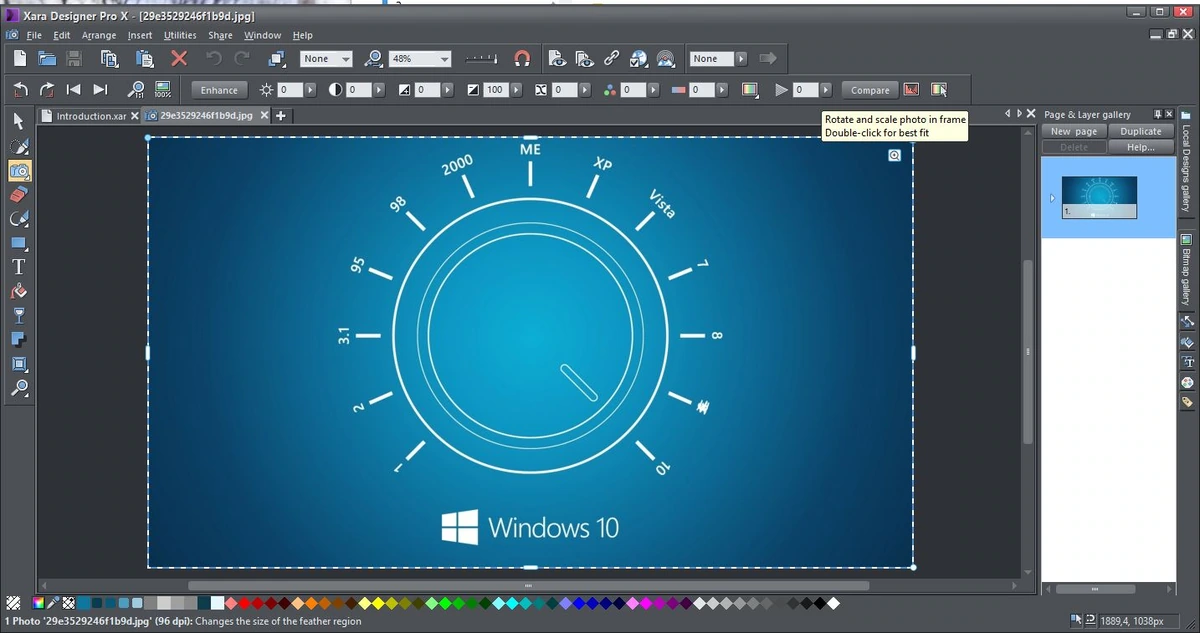
Task: Close the 29e3529246f1b9d.jpg tab
Action: [x=265, y=116]
